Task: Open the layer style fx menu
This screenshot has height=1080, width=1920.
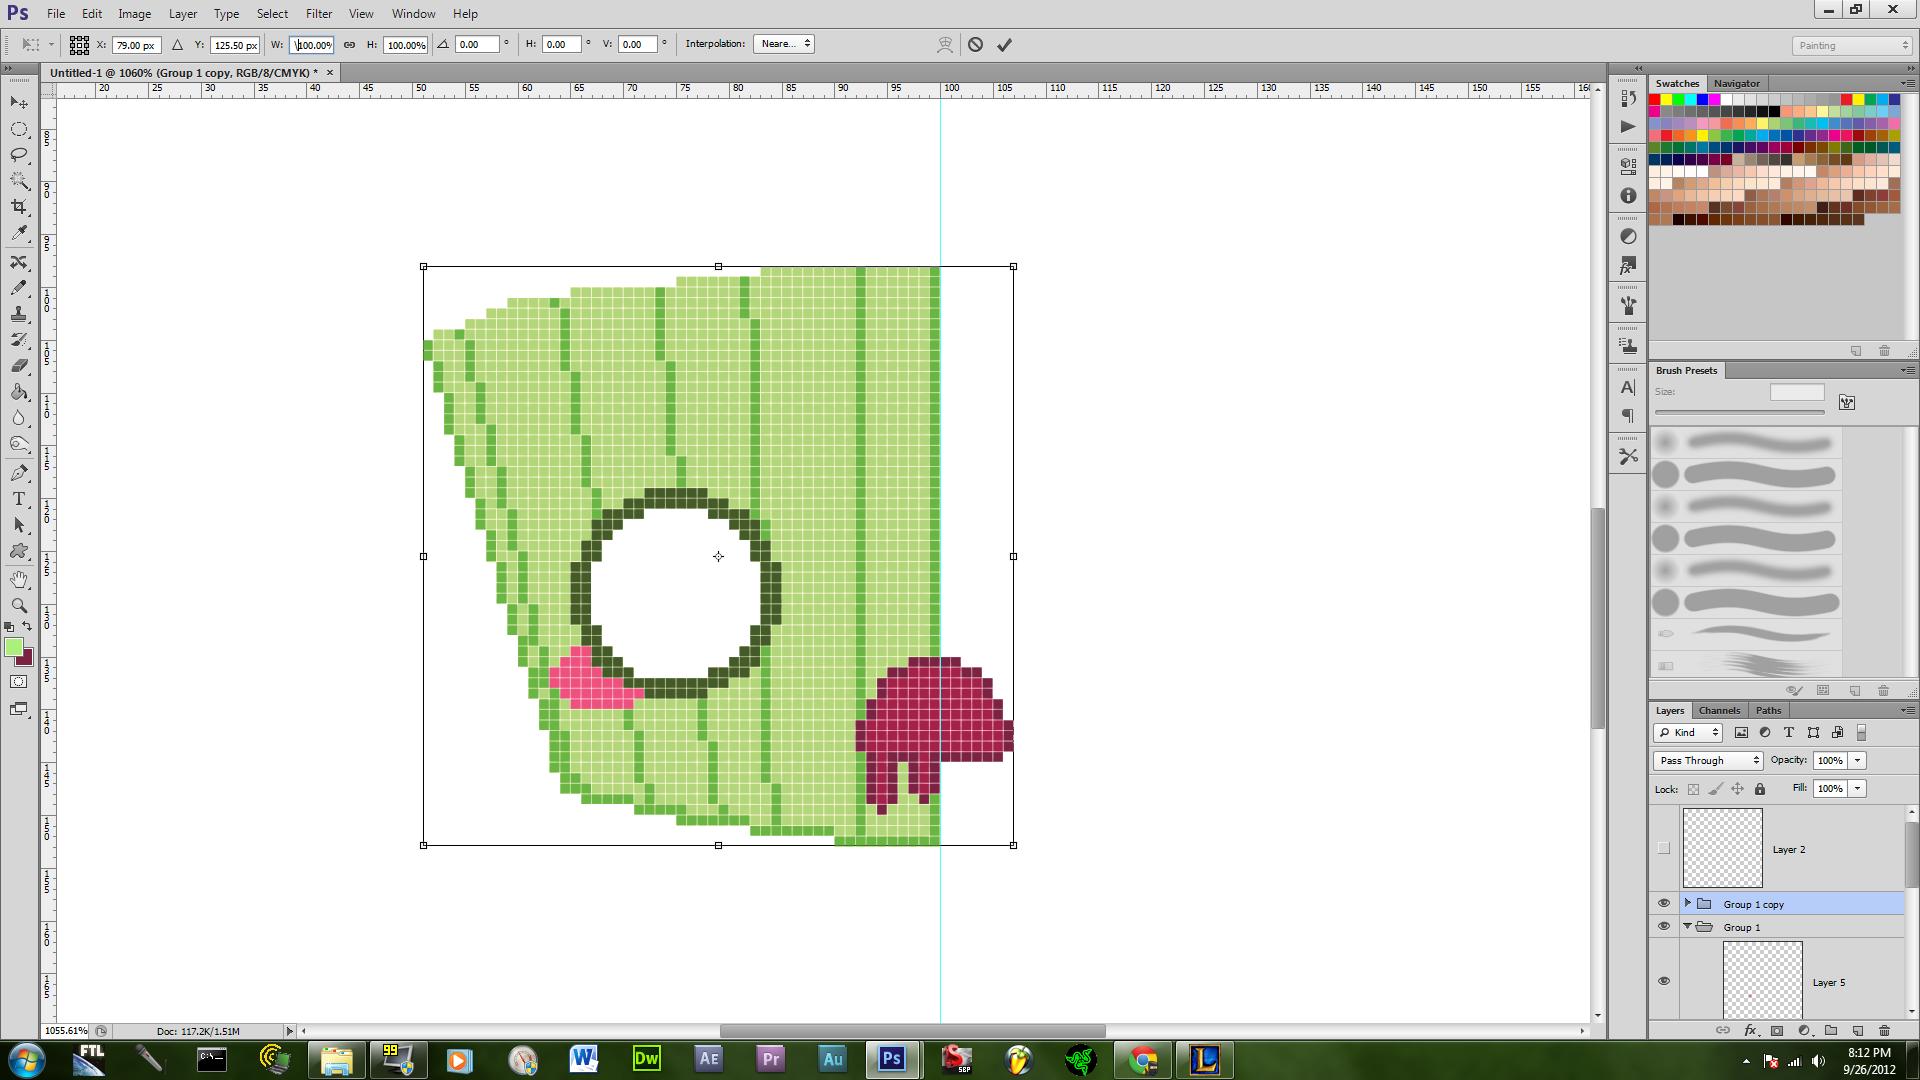Action: click(1750, 1031)
